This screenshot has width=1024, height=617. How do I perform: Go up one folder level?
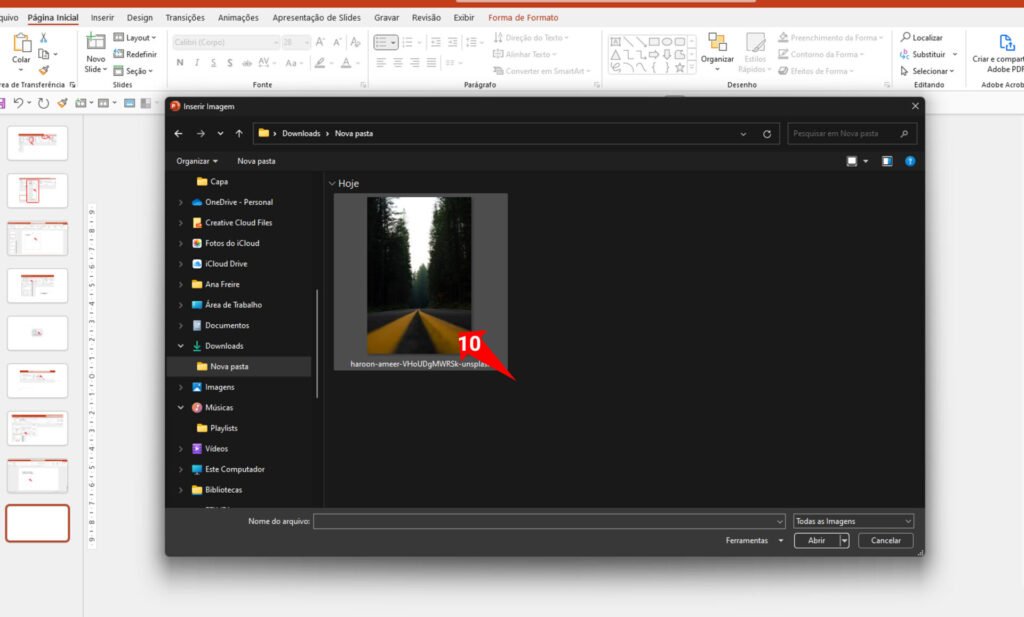[239, 134]
